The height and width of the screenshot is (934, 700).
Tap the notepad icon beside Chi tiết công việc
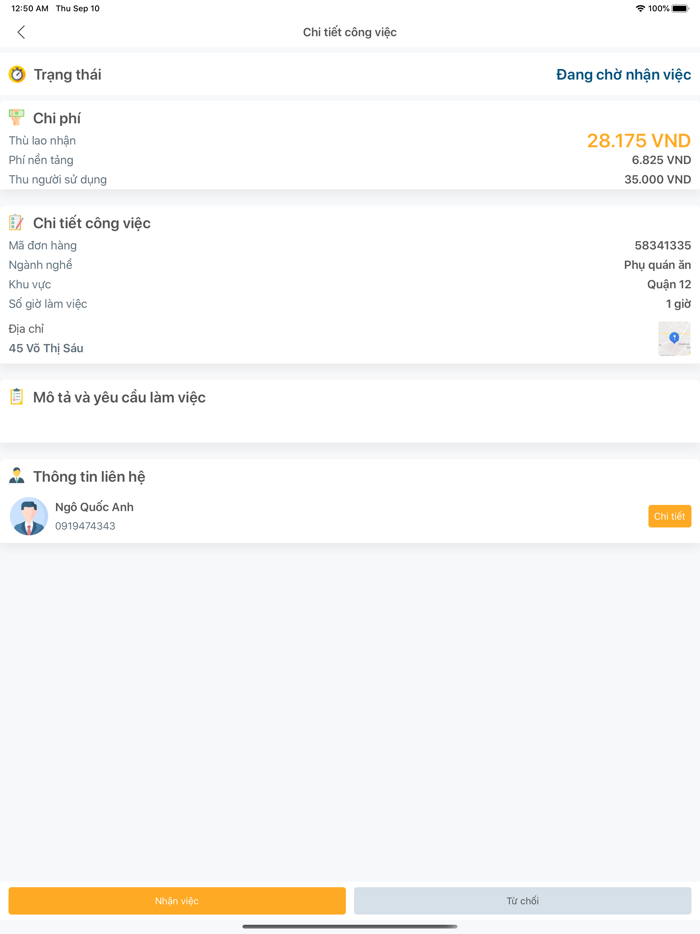point(17,223)
